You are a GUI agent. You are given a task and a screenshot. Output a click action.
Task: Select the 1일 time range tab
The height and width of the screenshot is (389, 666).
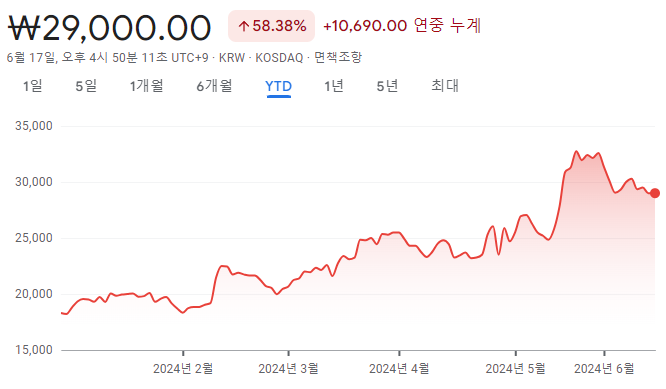click(32, 86)
